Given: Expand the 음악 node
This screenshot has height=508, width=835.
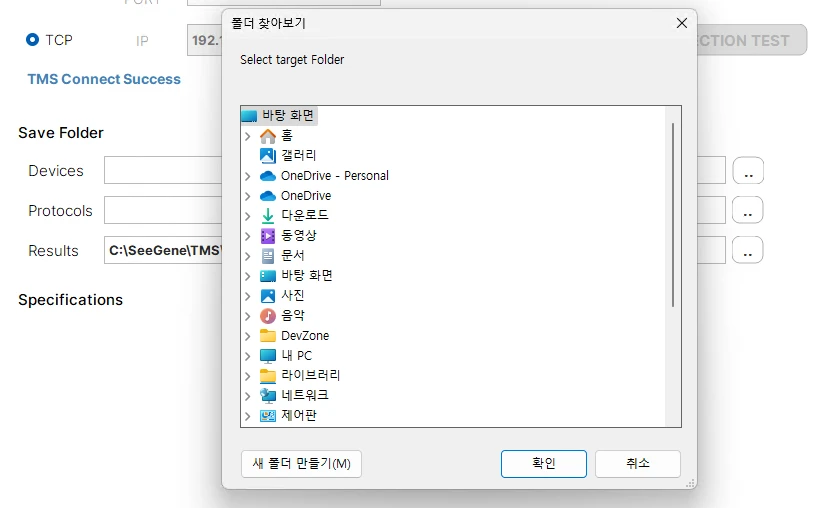Looking at the screenshot, I should [248, 316].
